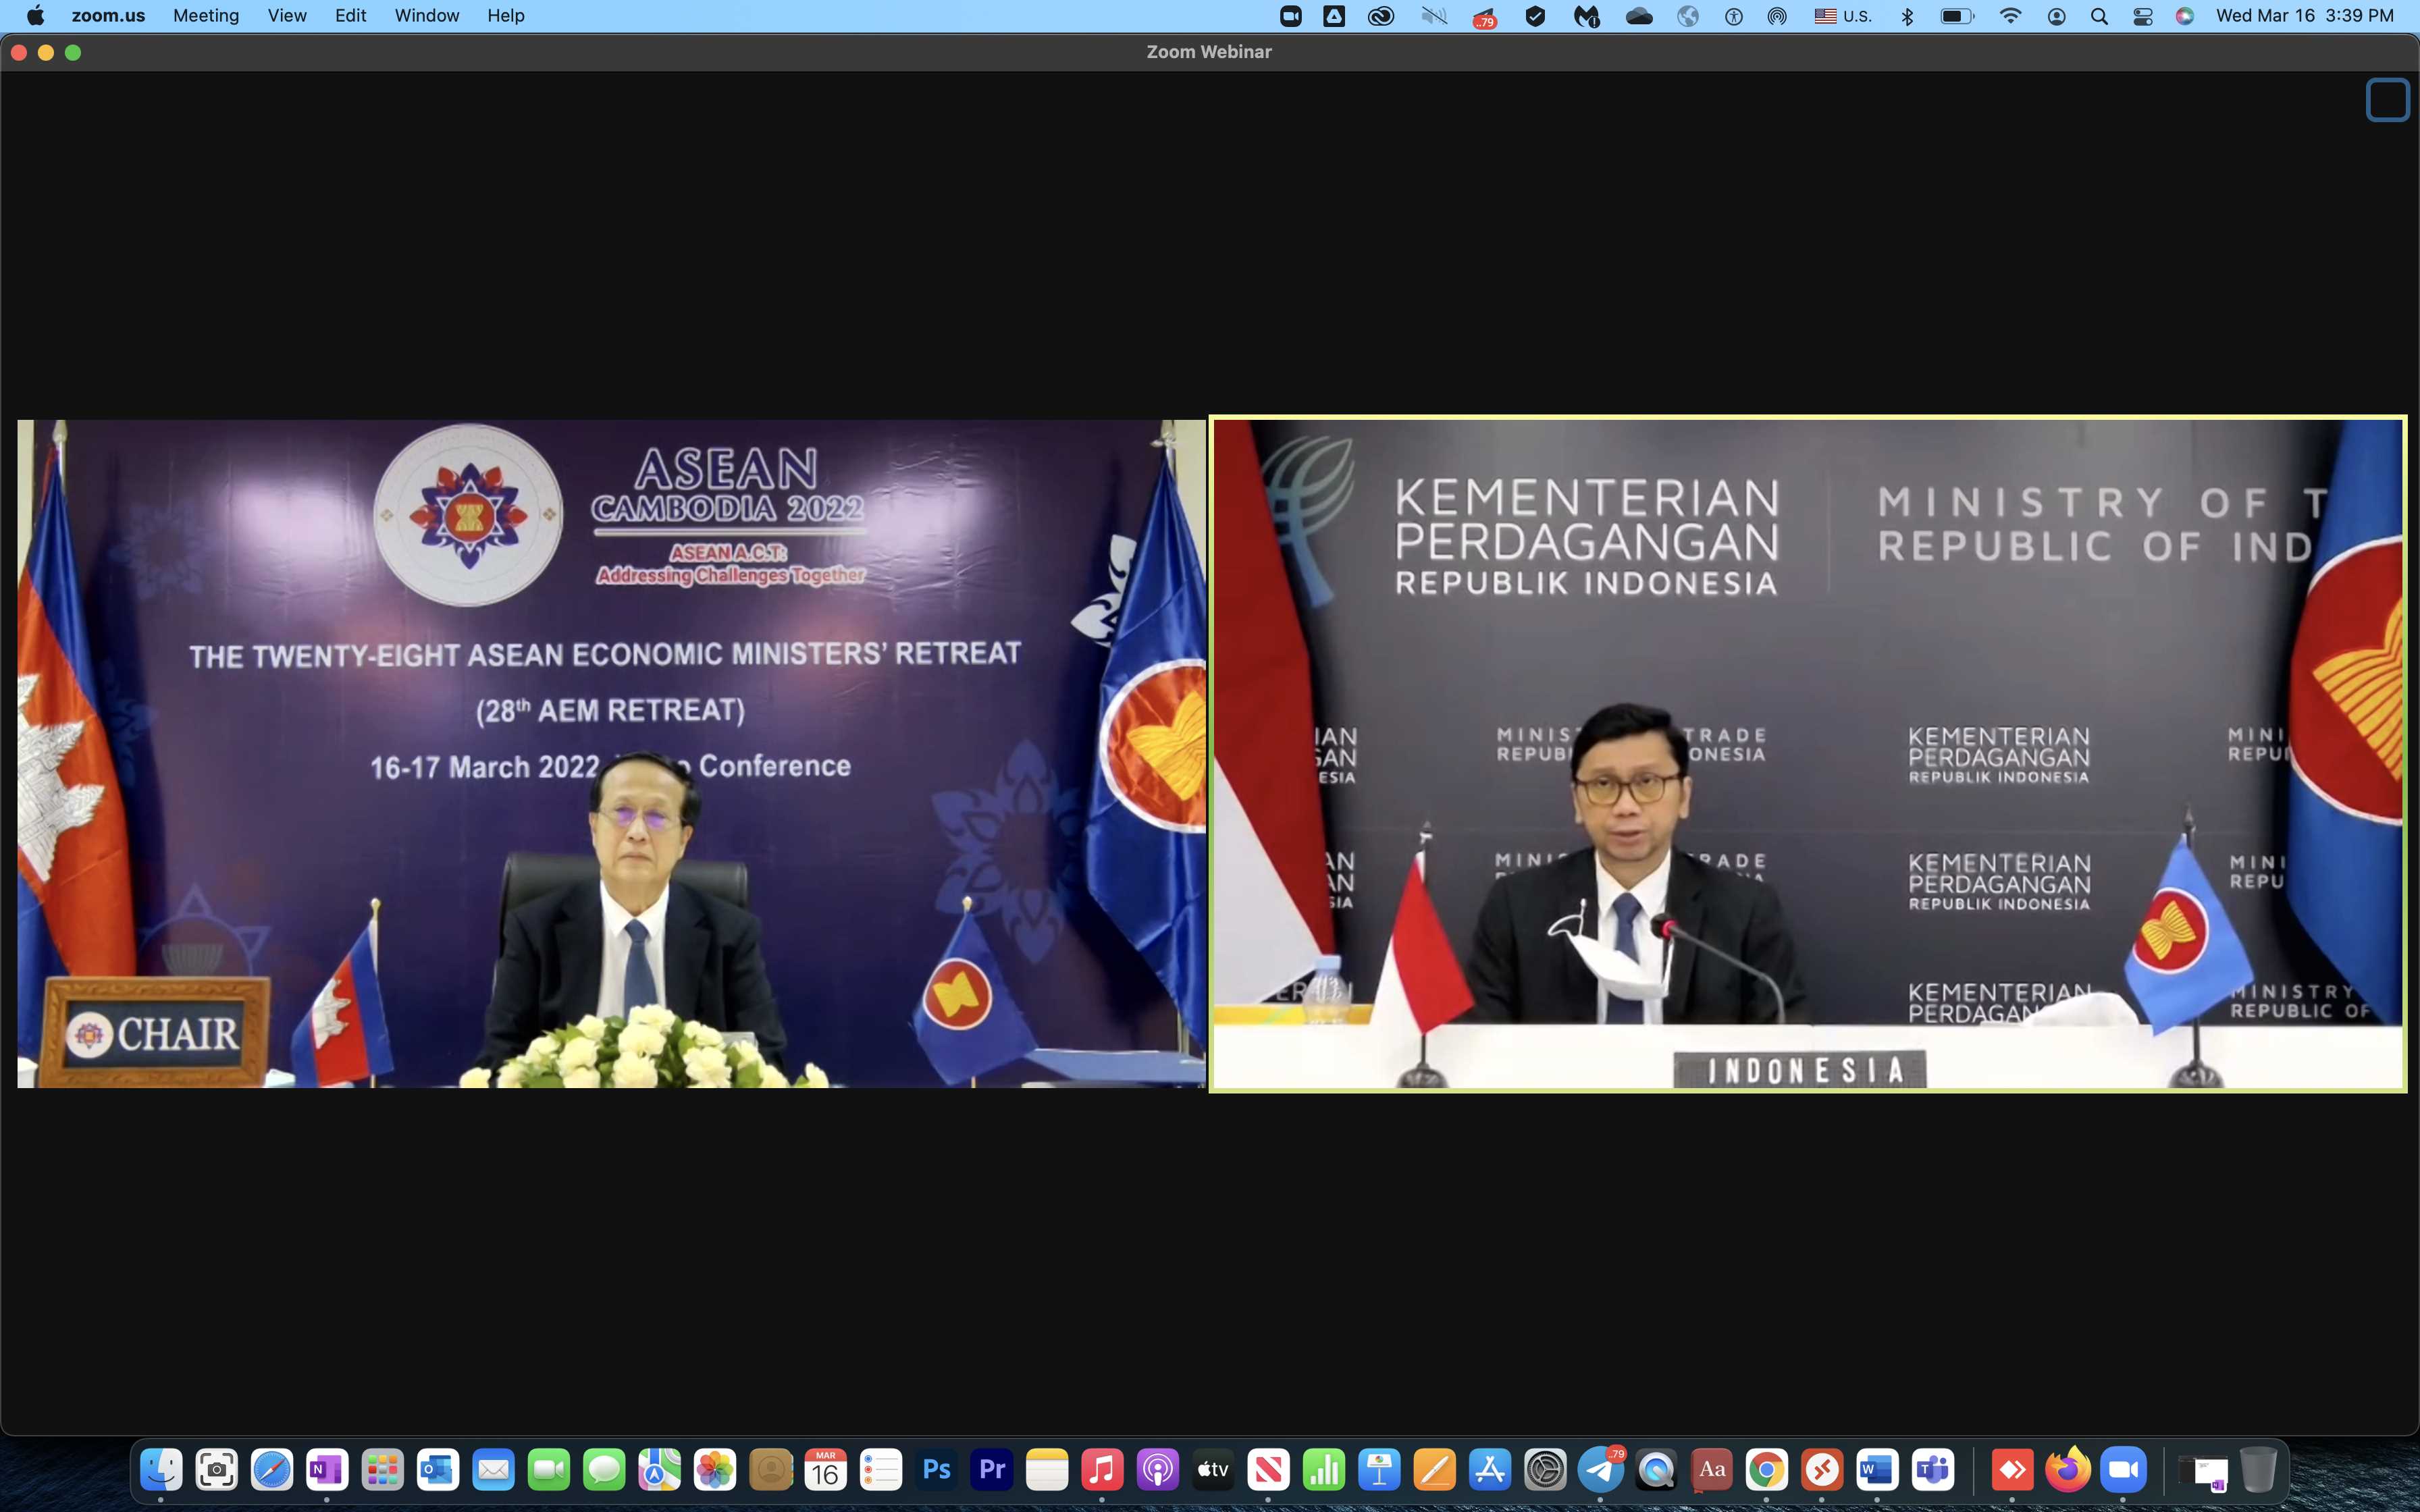The image size is (2420, 1512).
Task: Open Safari from the Dock
Action: coord(272,1469)
